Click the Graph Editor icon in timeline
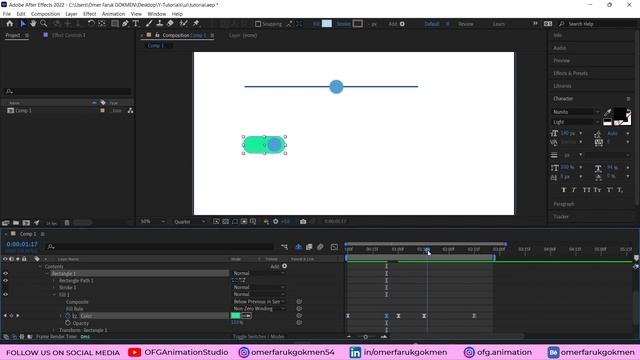The height and width of the screenshot is (360, 640). pos(334,247)
